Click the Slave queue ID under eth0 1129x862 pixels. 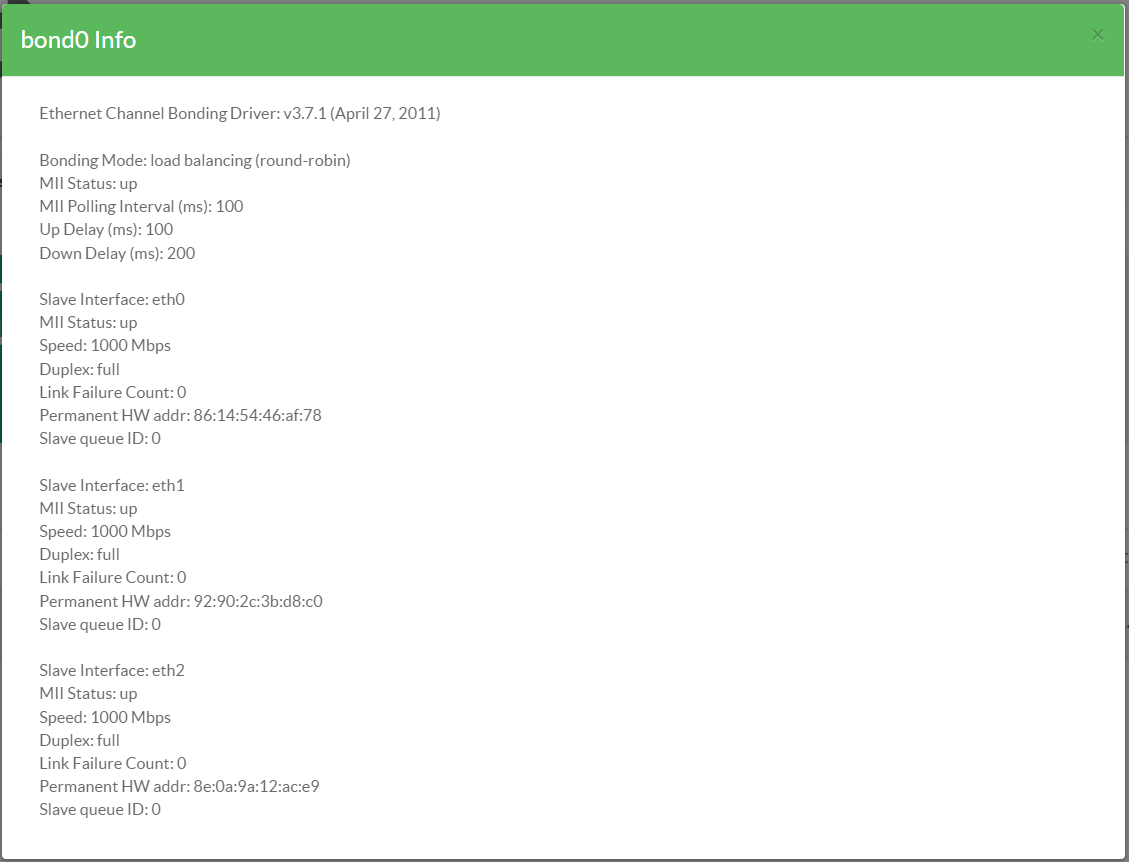100,438
